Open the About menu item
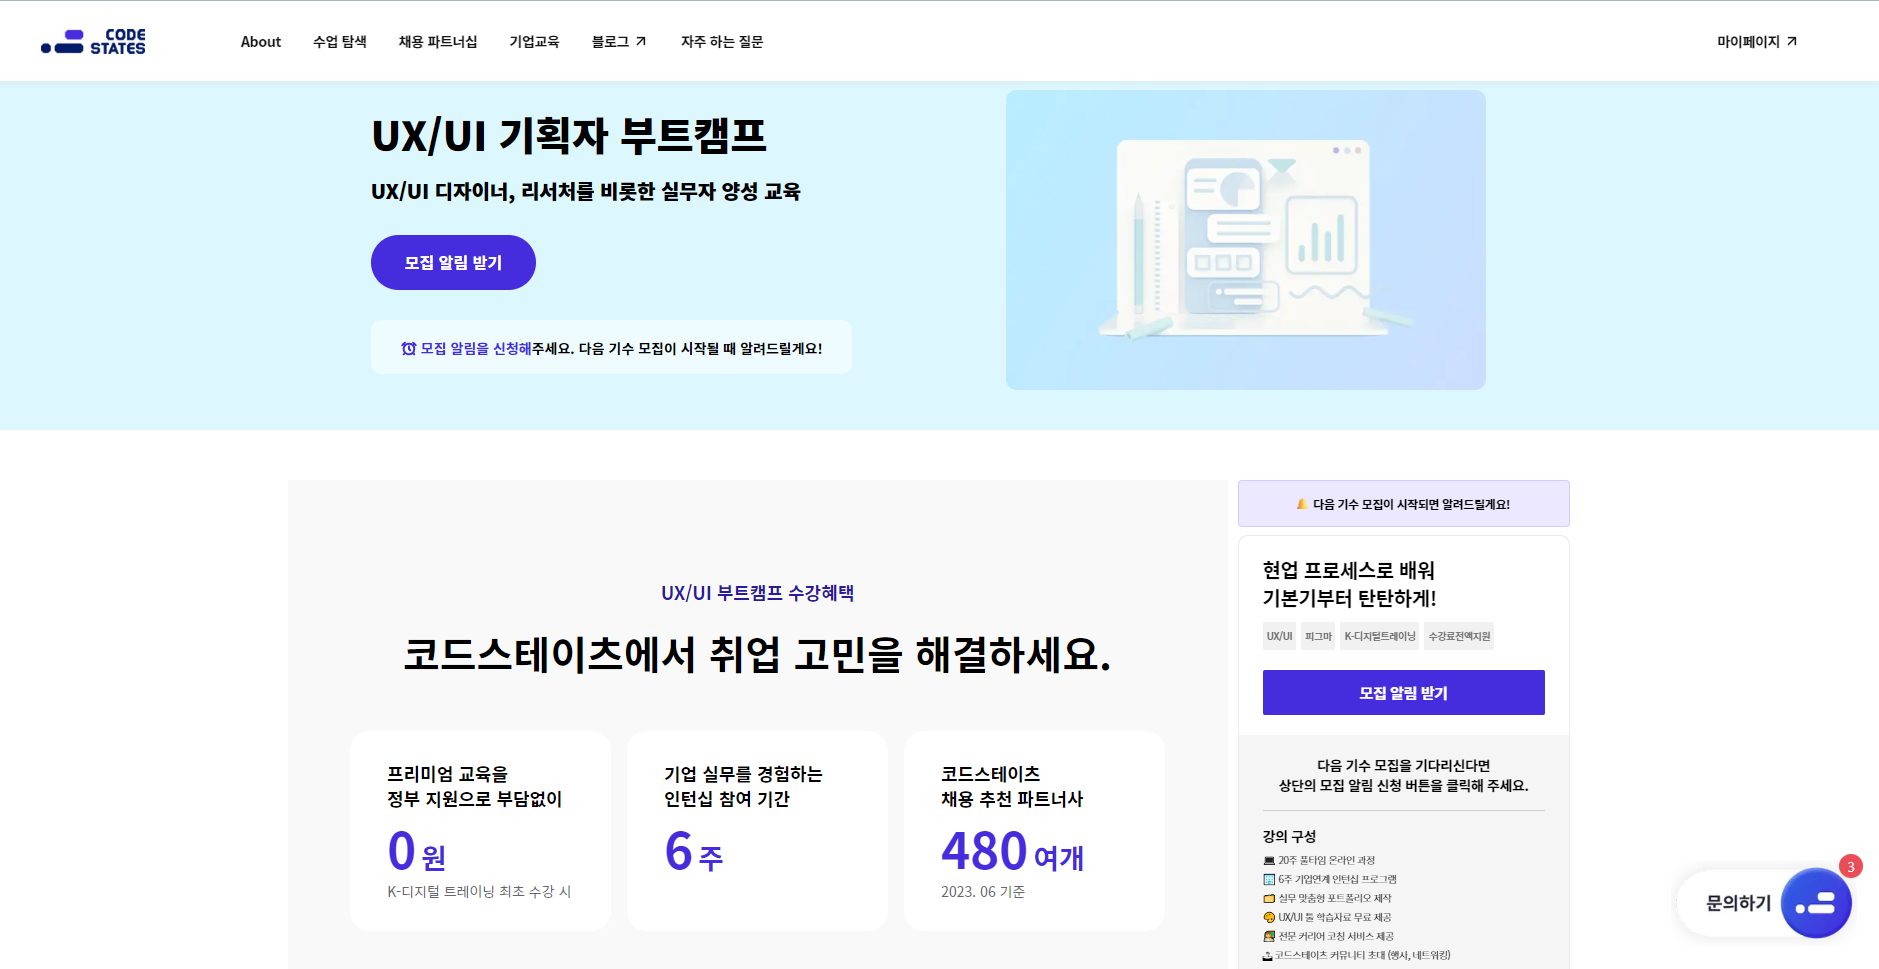This screenshot has width=1879, height=969. point(261,42)
